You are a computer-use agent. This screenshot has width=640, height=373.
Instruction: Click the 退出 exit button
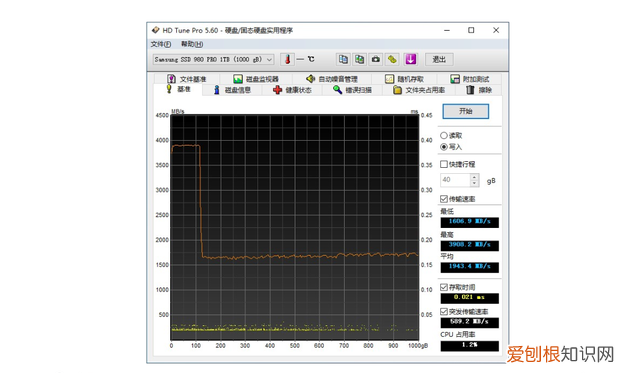(439, 60)
